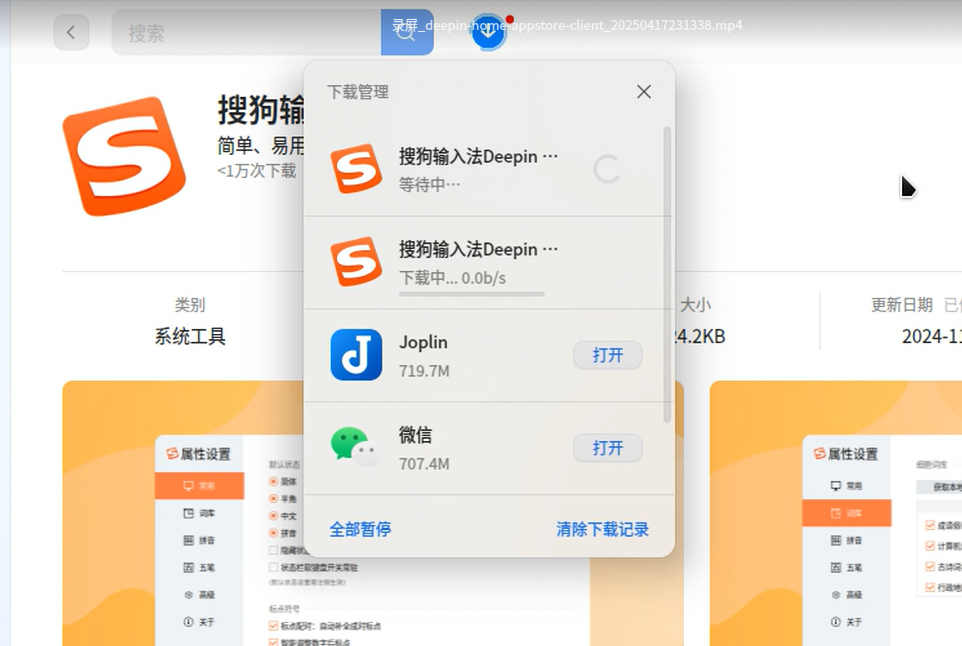
Task: Click the download list vertical scrollbar
Action: (667, 275)
